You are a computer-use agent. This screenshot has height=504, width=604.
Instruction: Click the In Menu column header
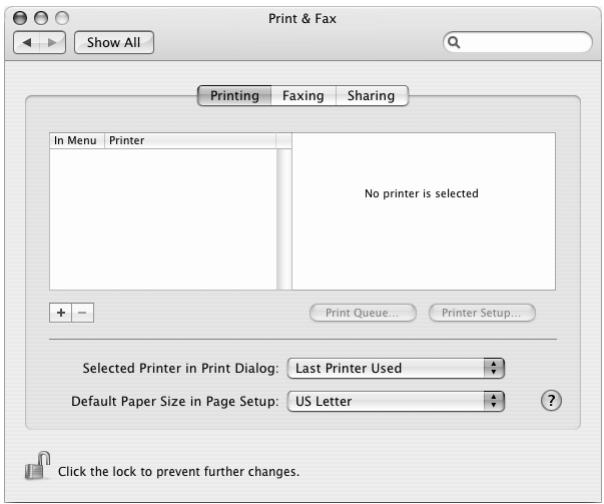coord(76,141)
